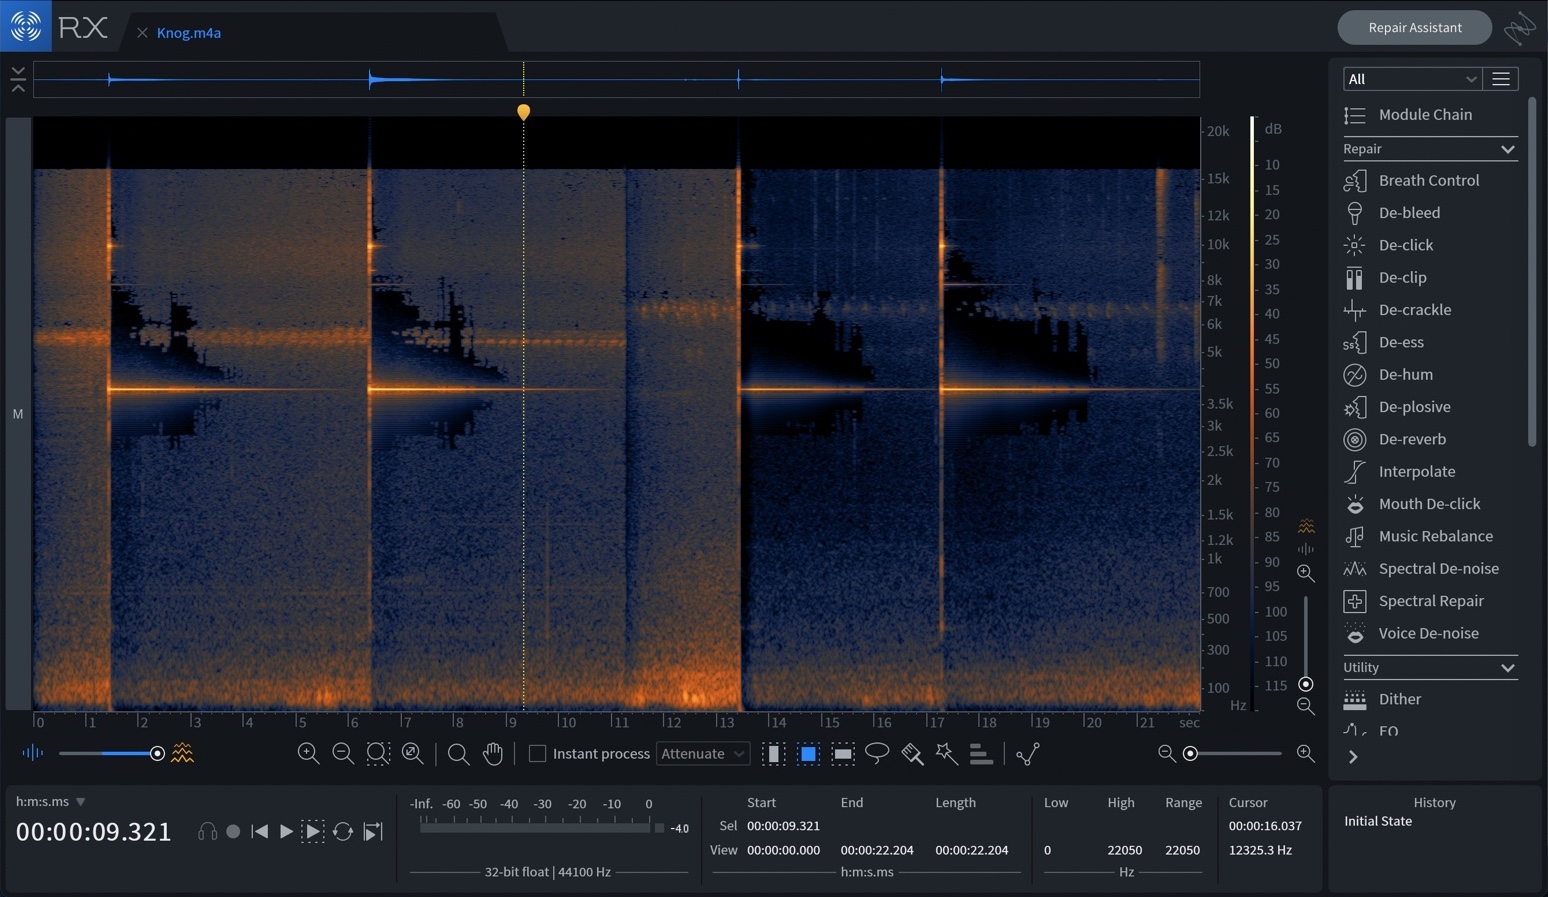Start recording with the record button

[x=233, y=831]
